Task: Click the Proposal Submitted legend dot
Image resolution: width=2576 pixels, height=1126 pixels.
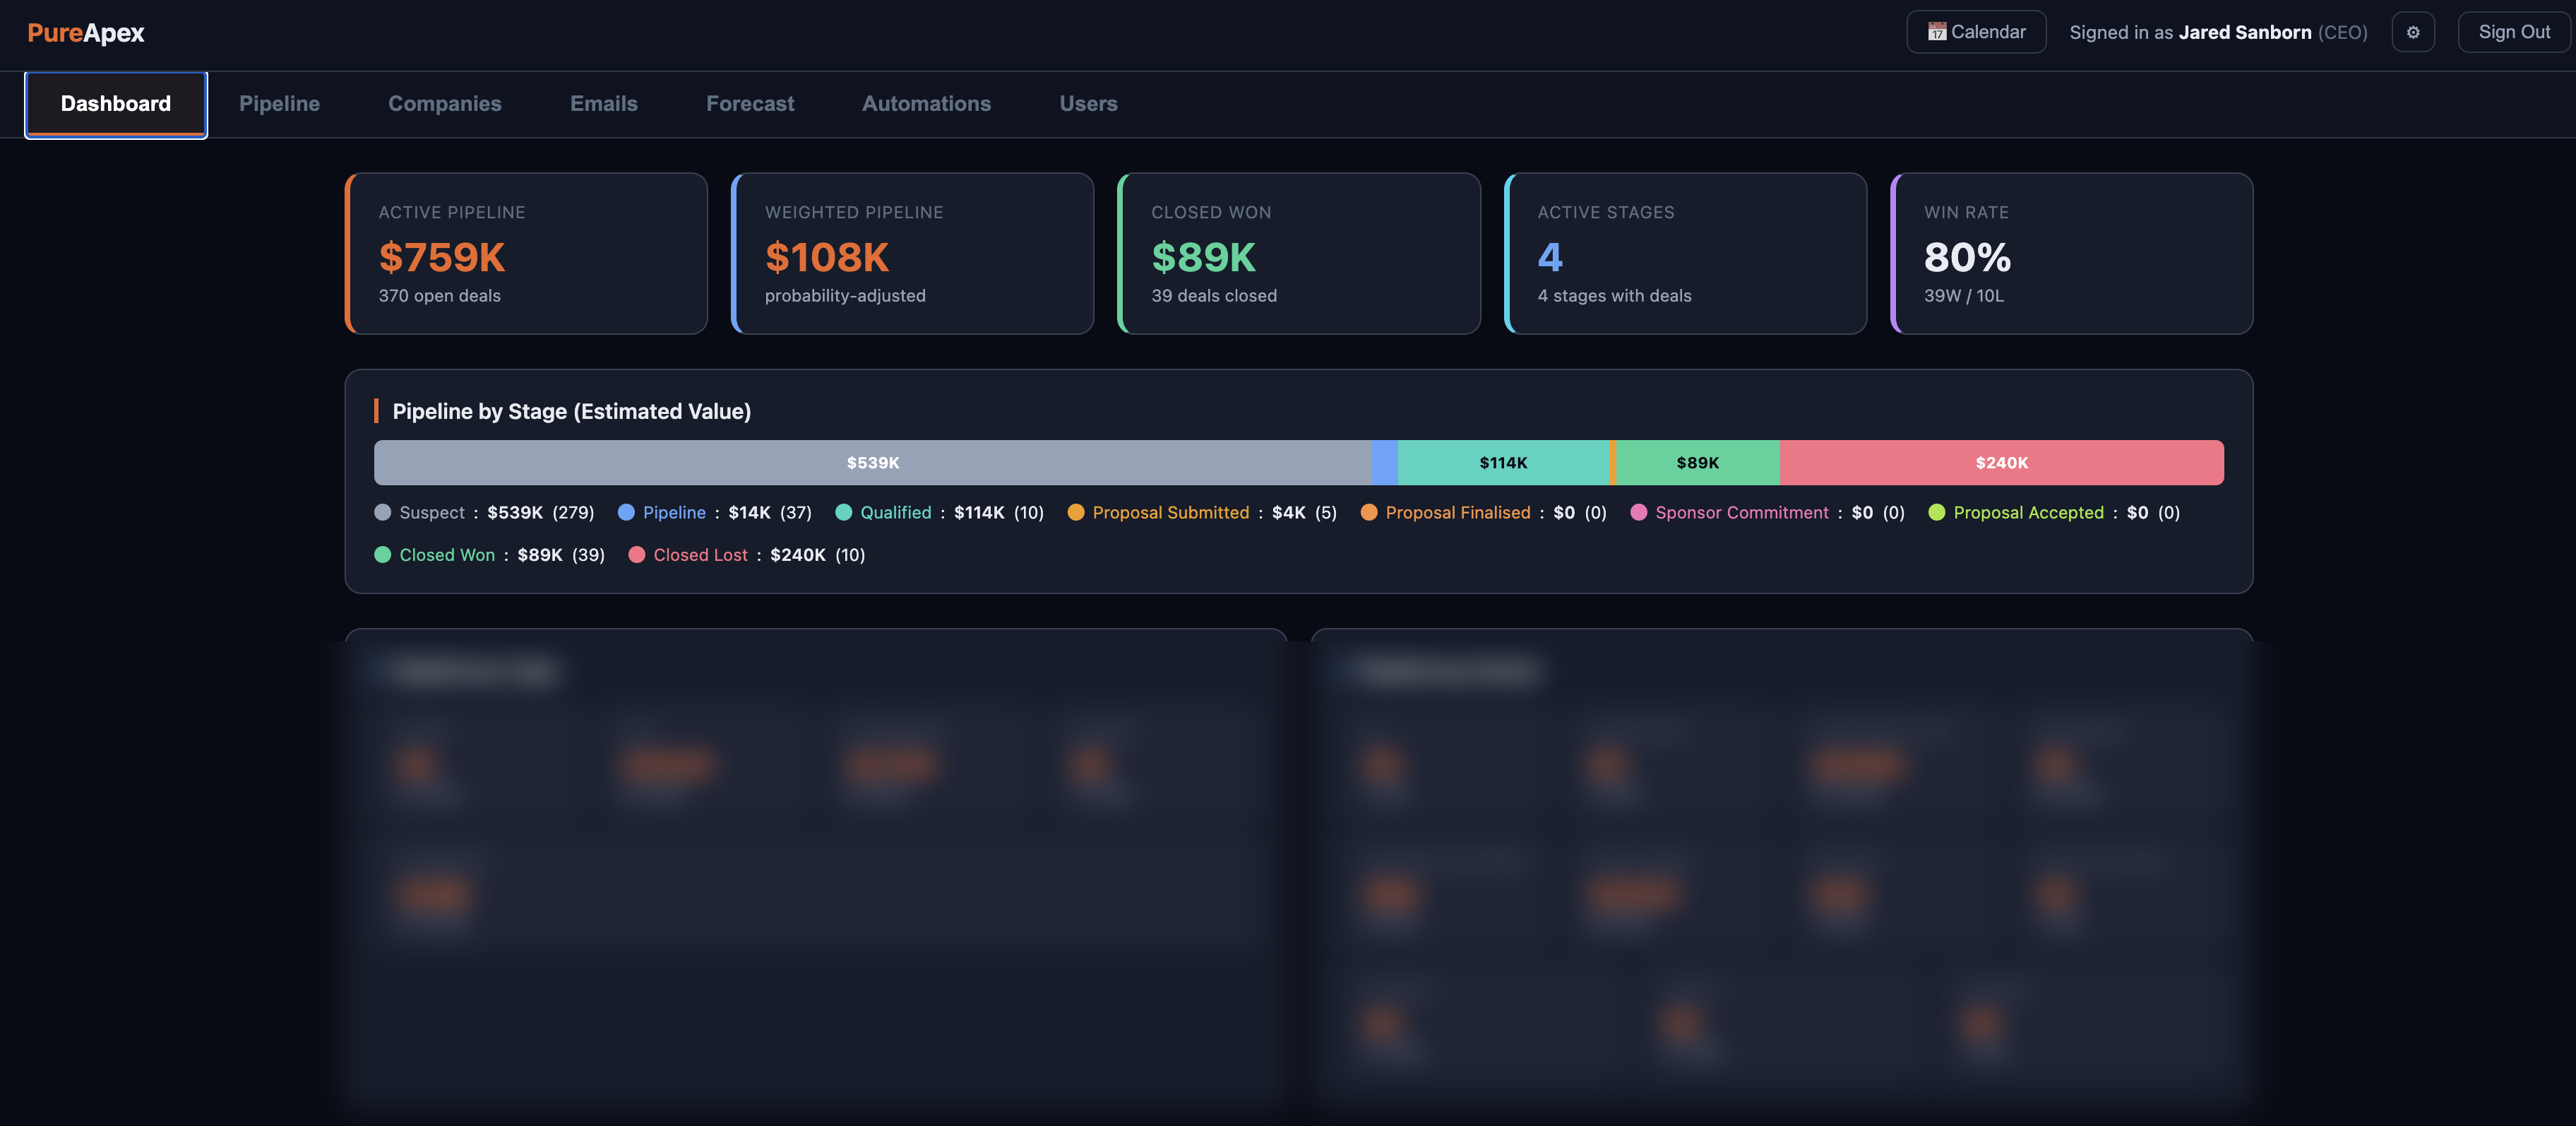Action: tap(1076, 512)
